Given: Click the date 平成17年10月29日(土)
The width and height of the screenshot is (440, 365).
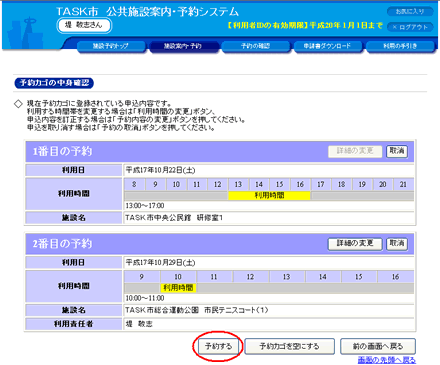Looking at the screenshot, I should tap(160, 262).
